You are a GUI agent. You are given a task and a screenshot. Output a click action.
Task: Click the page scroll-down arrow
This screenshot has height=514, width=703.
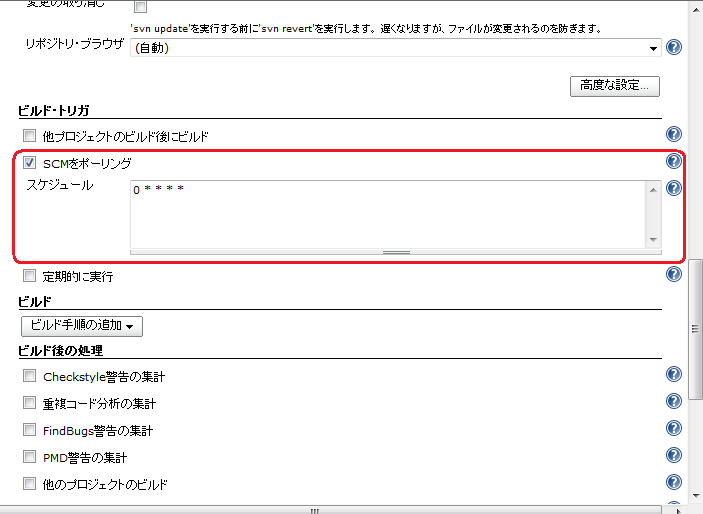(695, 496)
